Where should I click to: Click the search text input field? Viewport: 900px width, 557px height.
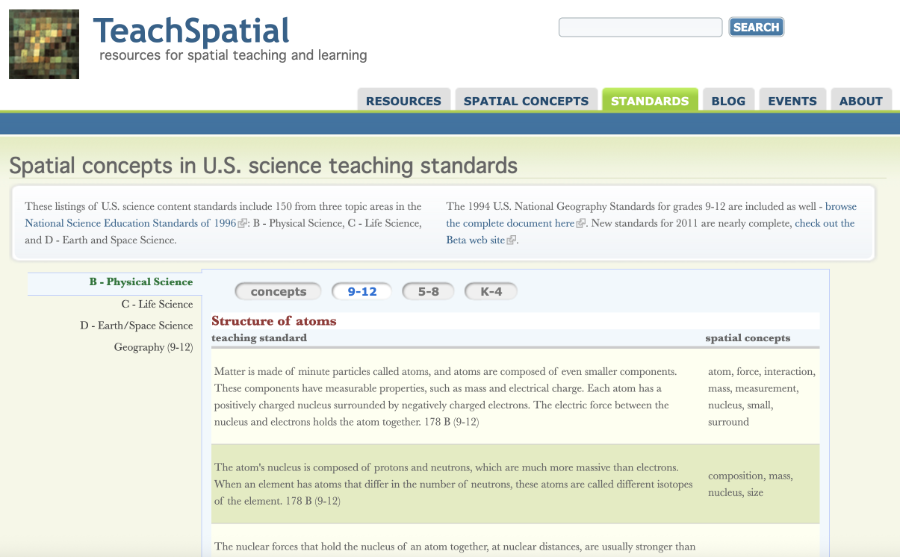point(640,28)
